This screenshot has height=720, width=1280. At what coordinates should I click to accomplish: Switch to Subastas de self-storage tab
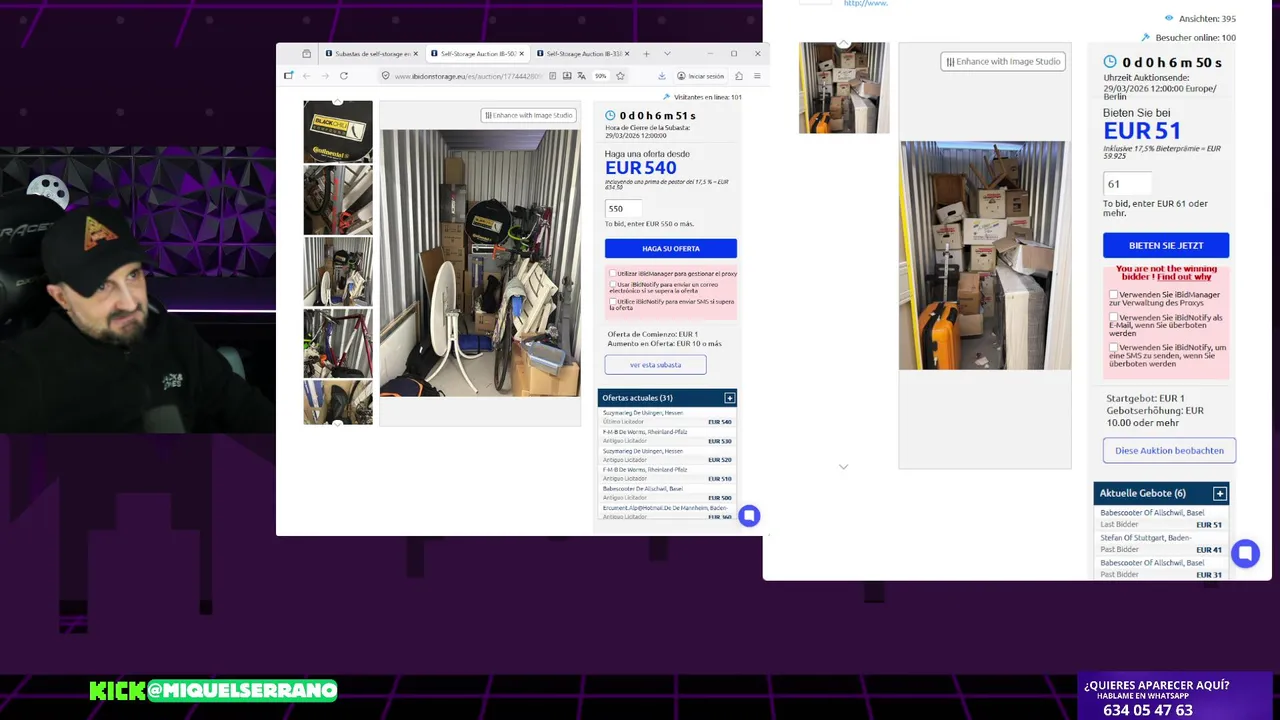pyautogui.click(x=371, y=54)
